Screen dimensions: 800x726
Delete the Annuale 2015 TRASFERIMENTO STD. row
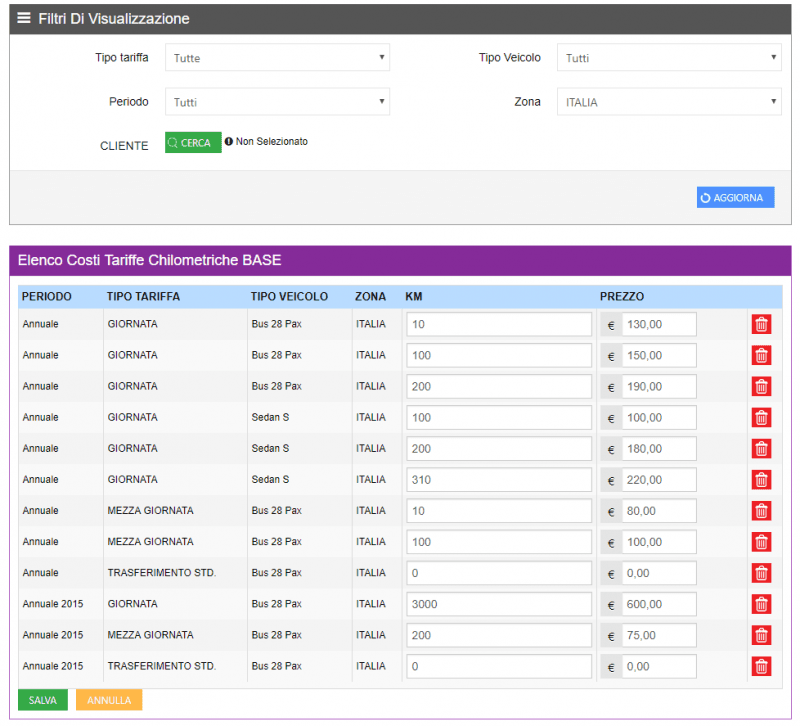761,667
